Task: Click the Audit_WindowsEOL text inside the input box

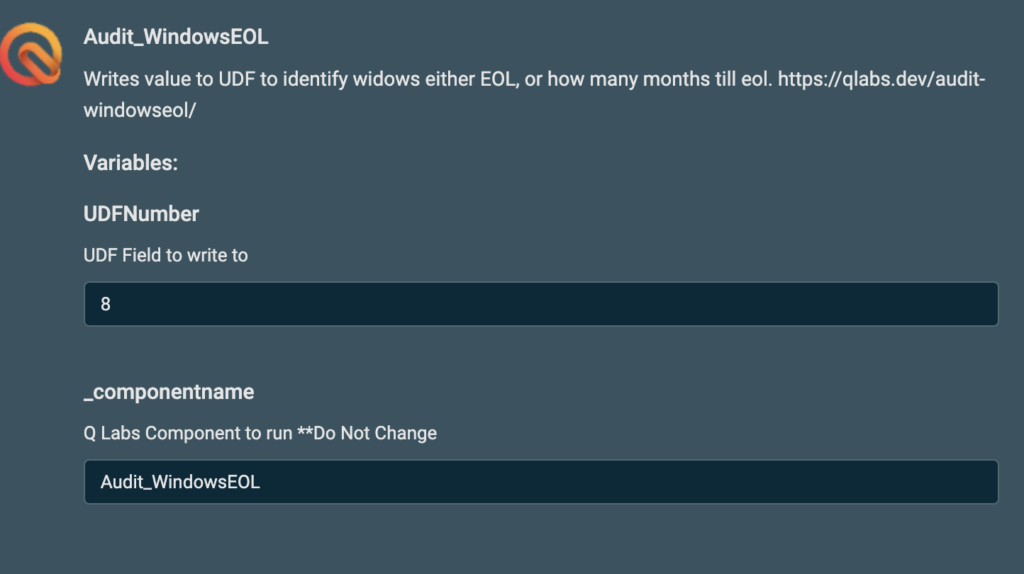Action: 180,482
